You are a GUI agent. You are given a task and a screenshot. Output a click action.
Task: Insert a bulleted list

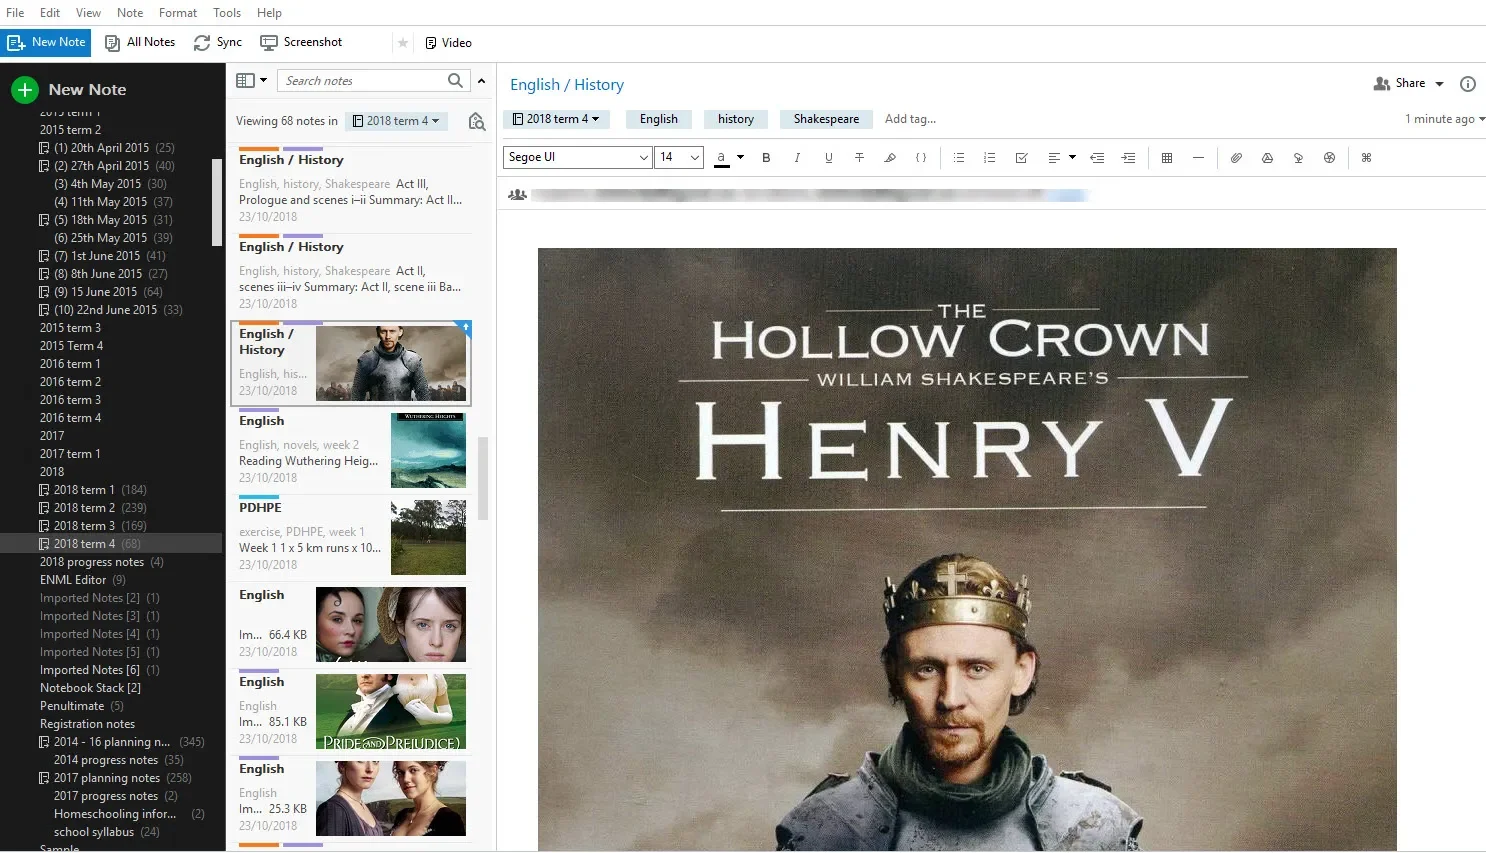coord(958,158)
